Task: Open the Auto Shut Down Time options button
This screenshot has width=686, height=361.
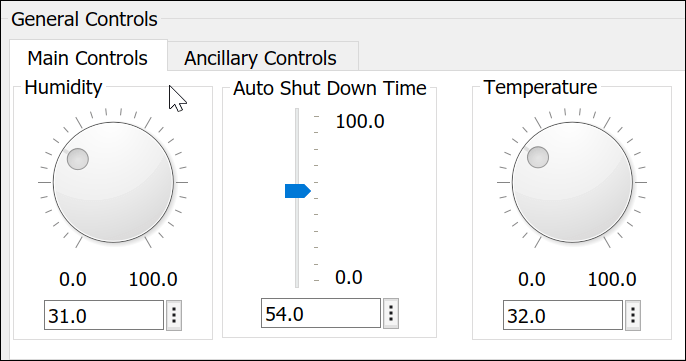Action: (391, 313)
